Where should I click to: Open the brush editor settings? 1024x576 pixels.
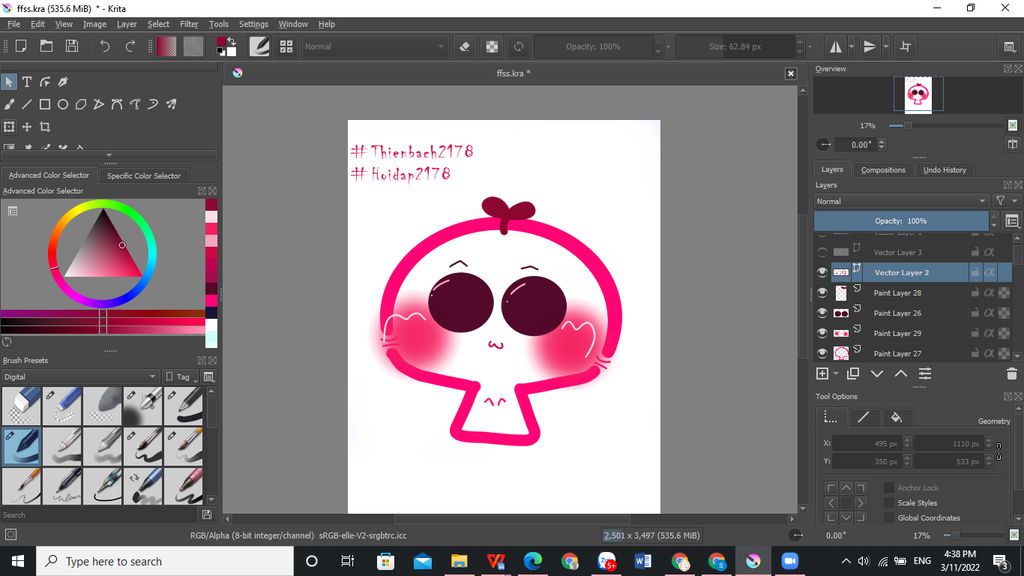259,46
